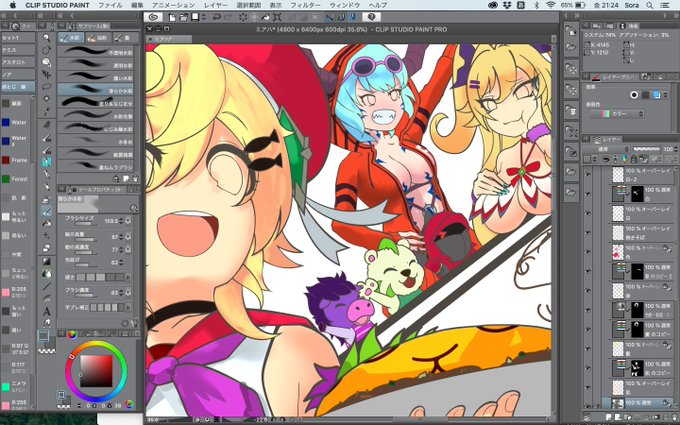This screenshot has height=425, width=680.
Task: Click the layer color blue square icon
Action: [656, 95]
